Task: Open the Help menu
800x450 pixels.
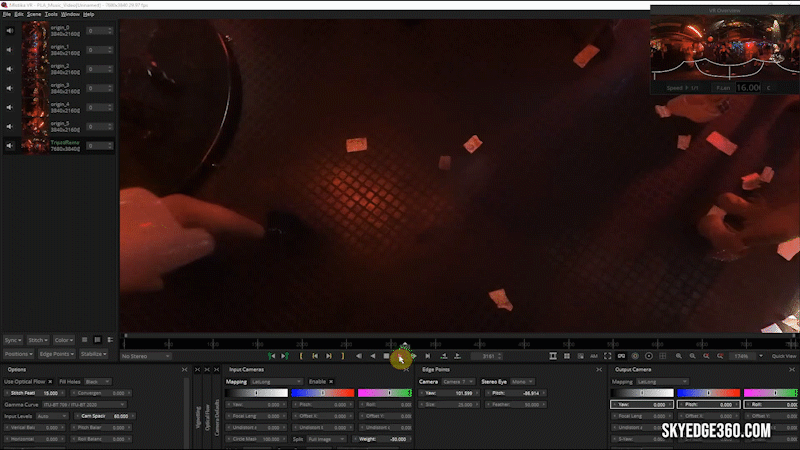Action: coord(88,14)
